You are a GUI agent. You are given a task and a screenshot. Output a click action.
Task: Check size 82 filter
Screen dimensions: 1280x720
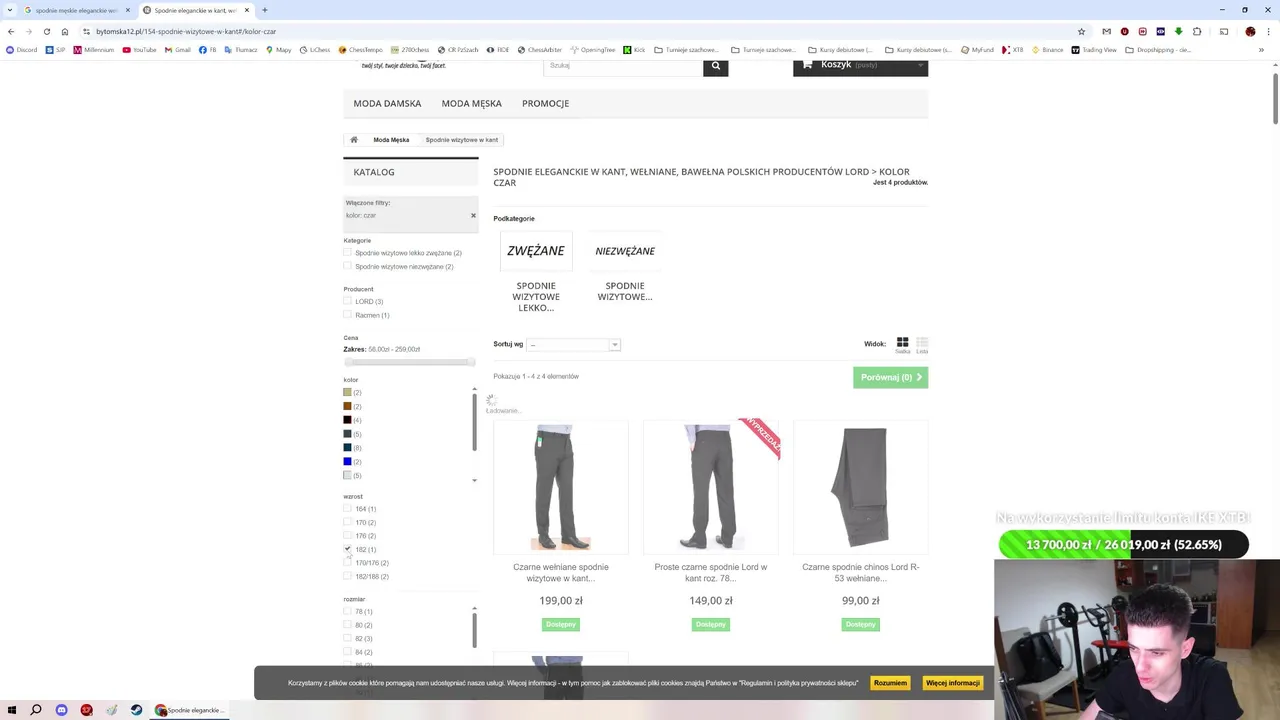(x=347, y=638)
